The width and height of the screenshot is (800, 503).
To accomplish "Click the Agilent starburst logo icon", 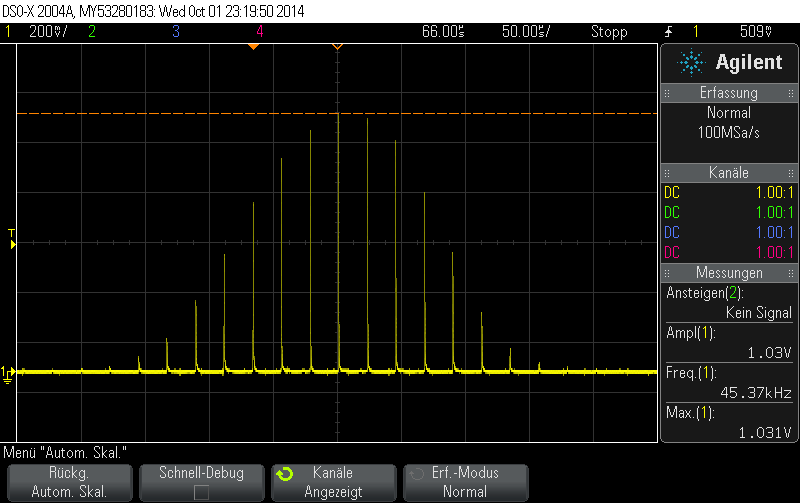I will tap(691, 62).
